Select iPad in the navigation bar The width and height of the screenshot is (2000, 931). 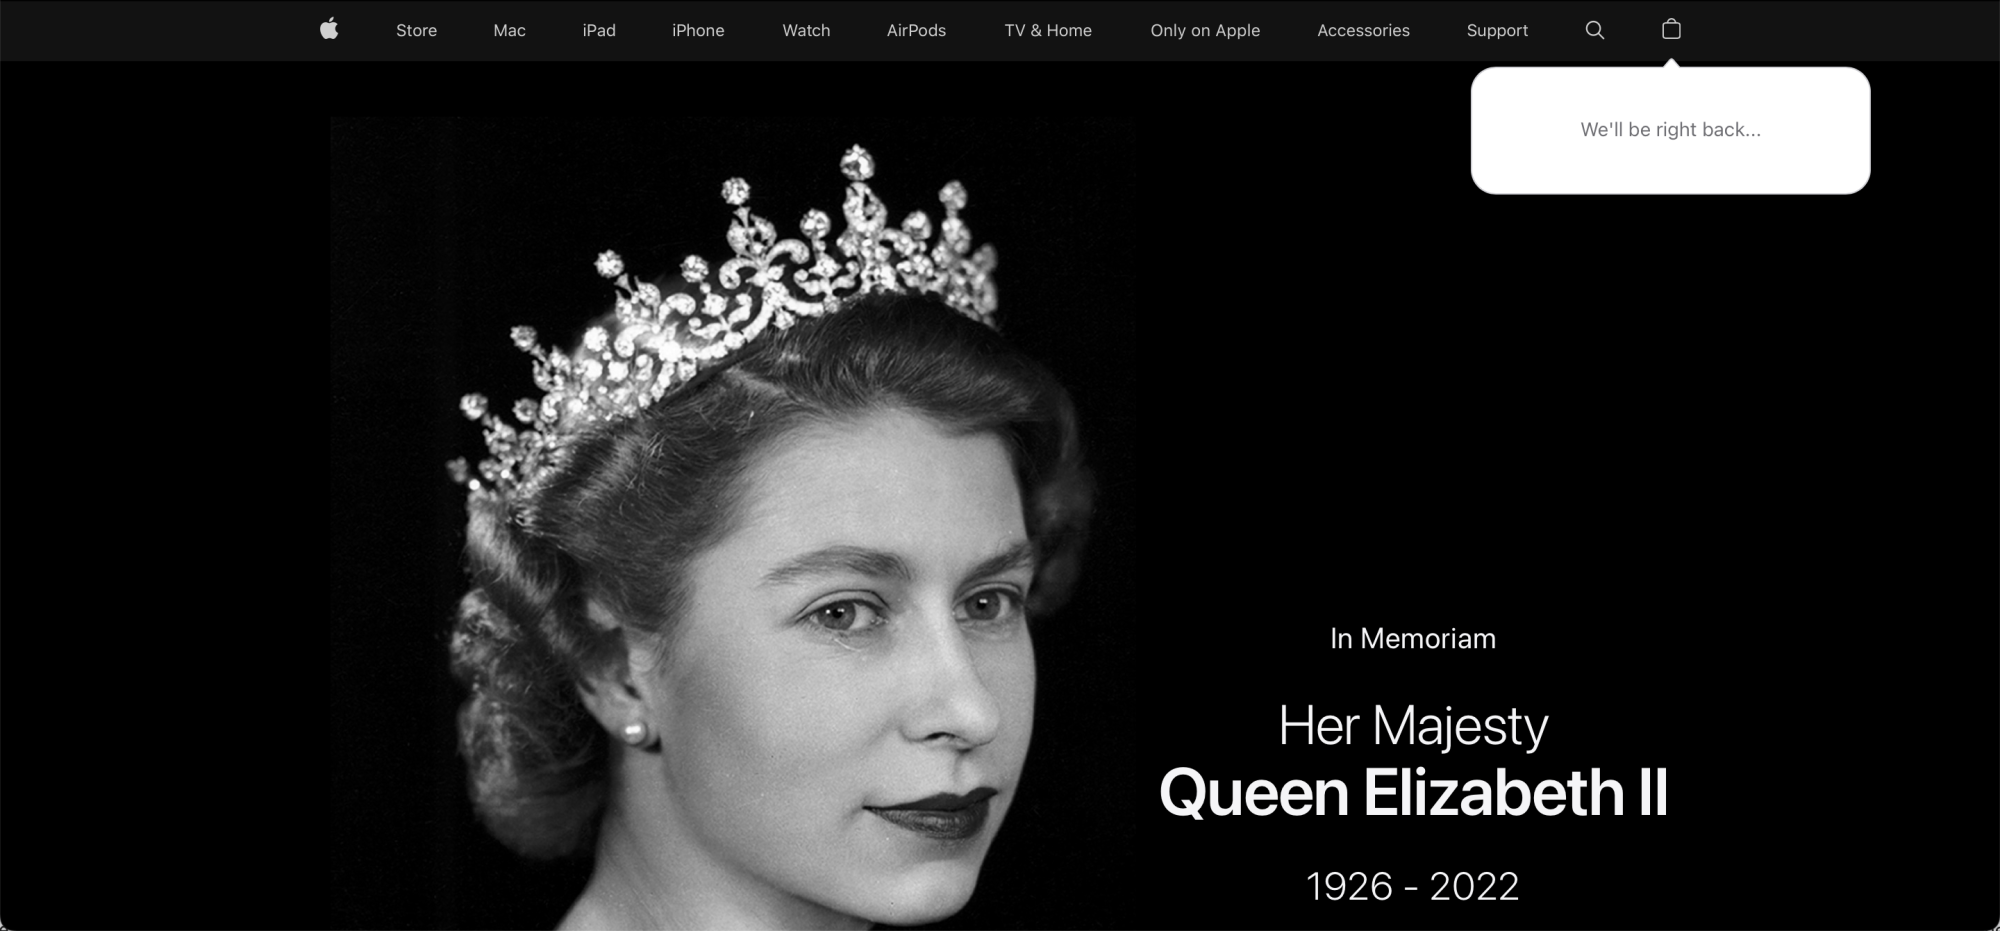599,30
